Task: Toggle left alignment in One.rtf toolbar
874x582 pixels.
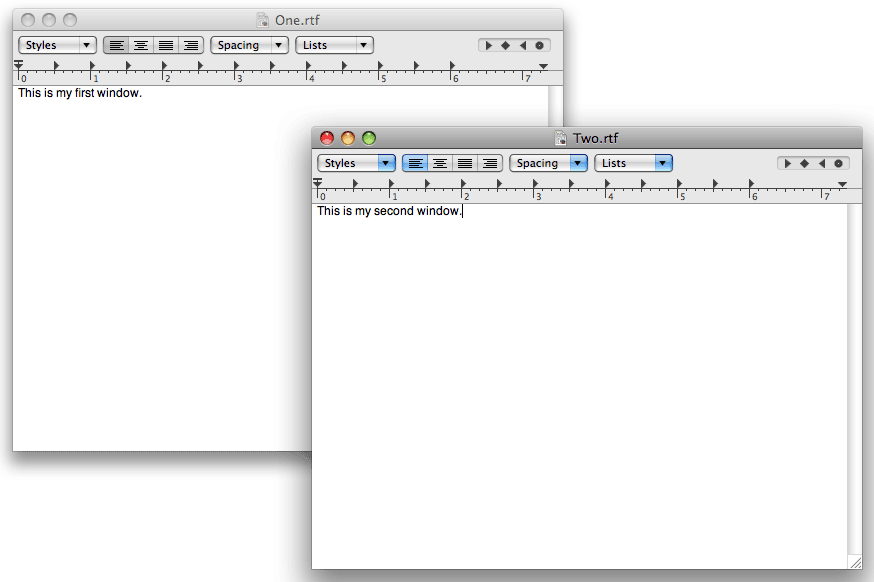Action: pos(116,45)
